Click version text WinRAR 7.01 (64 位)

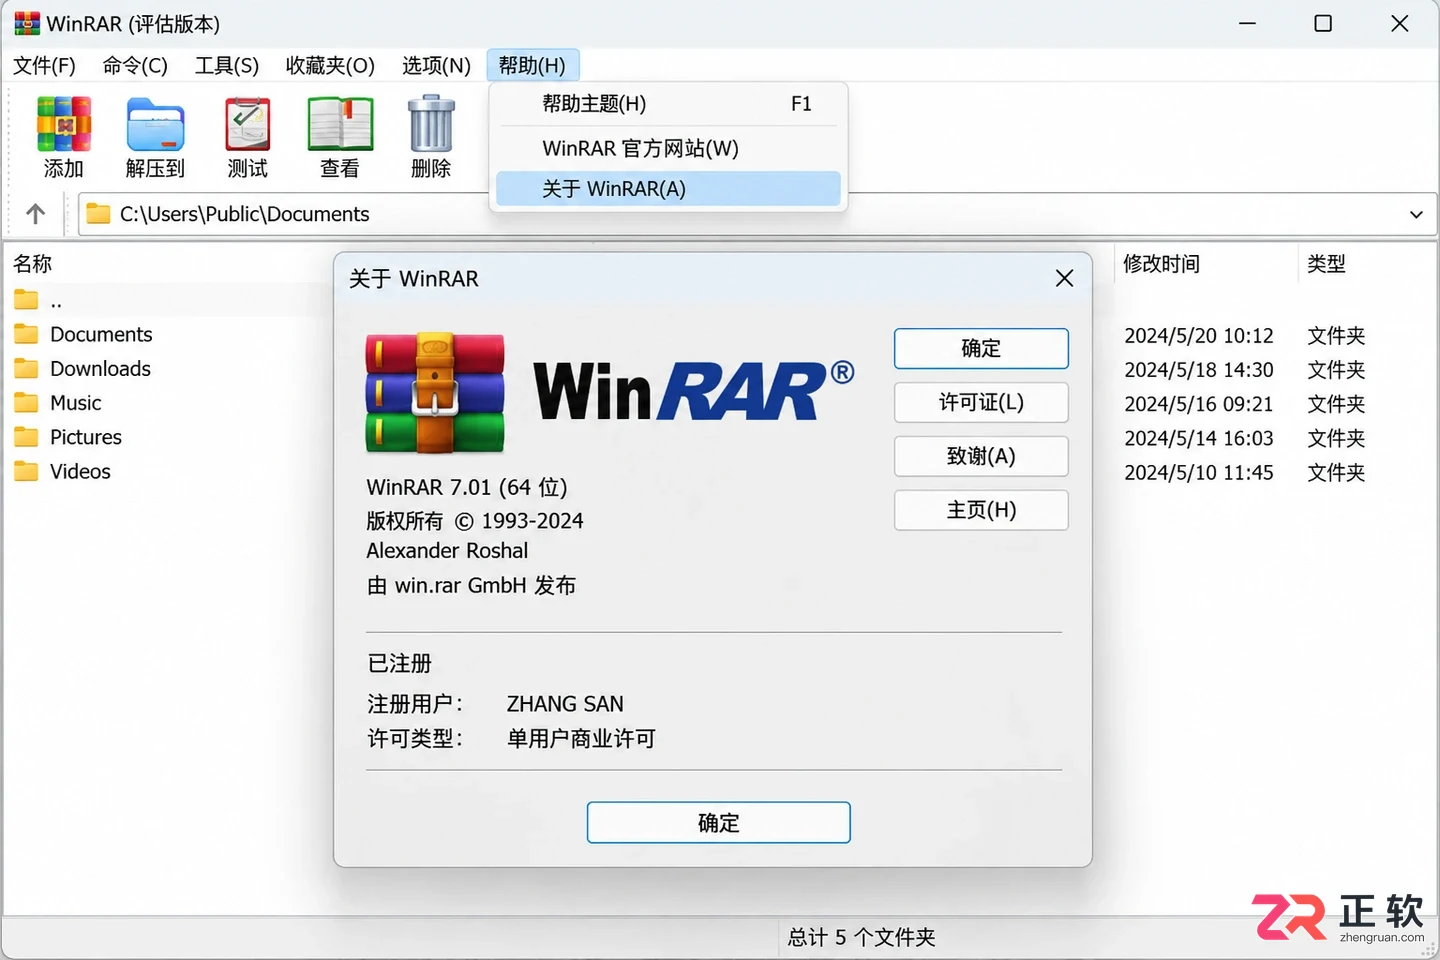click(467, 487)
